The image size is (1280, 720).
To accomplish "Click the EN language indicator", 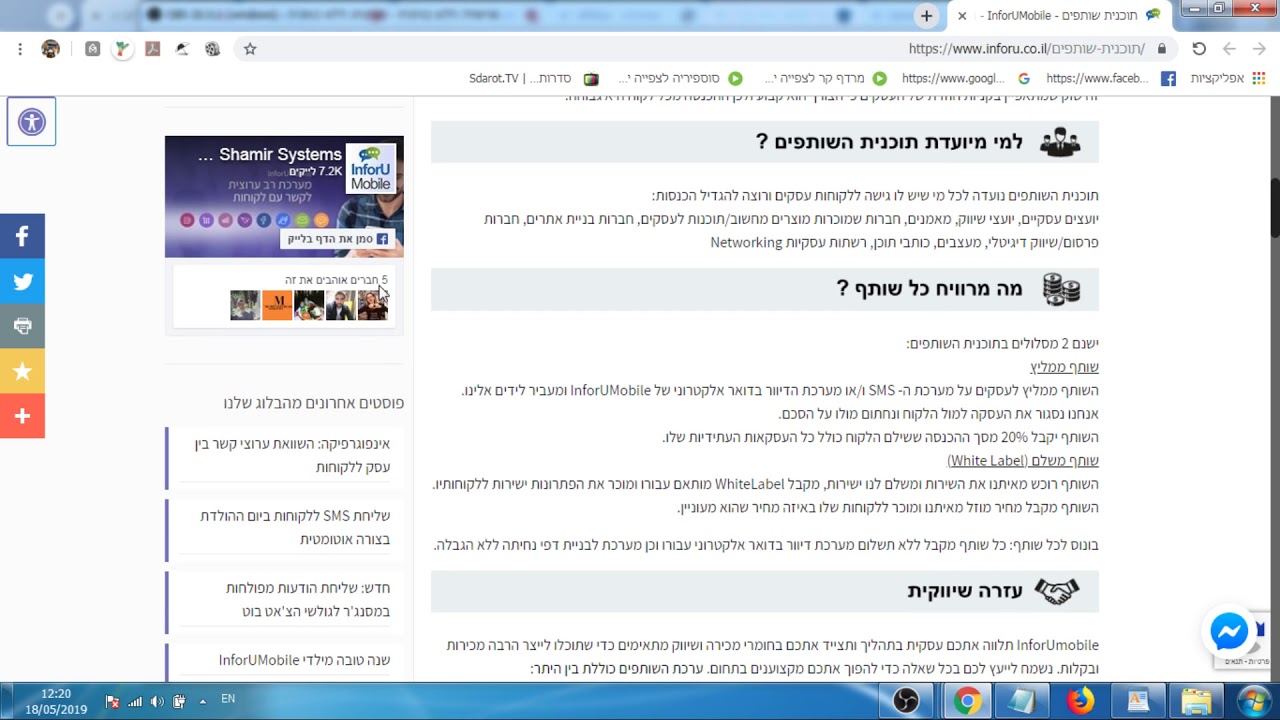I will (228, 699).
